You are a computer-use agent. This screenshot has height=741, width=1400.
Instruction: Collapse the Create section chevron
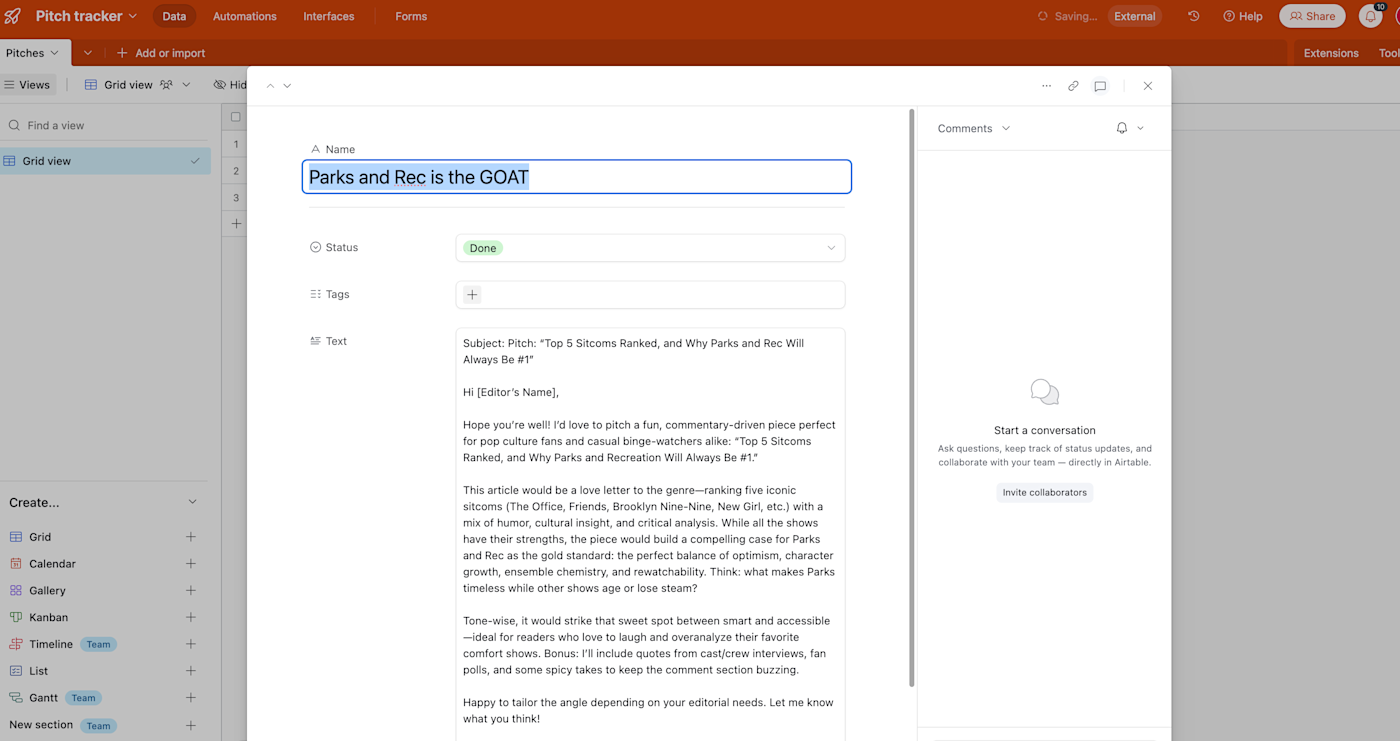pyautogui.click(x=192, y=502)
